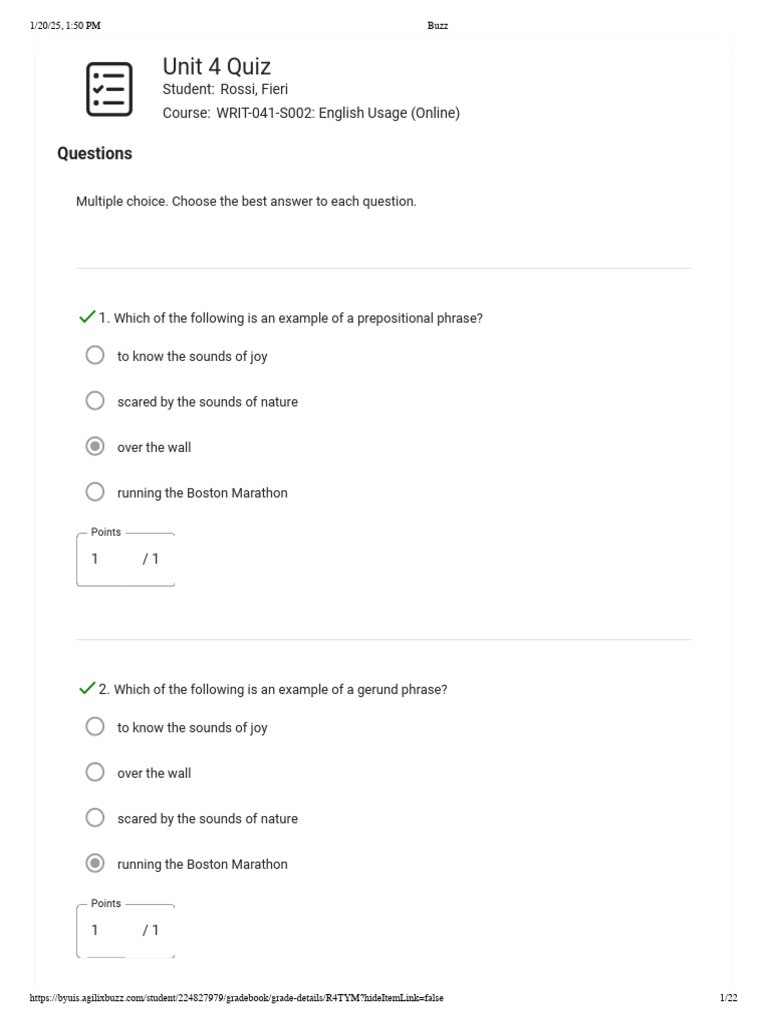The height and width of the screenshot is (1024, 768).
Task: Select 'scared by the sounds of nature' in question 2
Action: 95,818
